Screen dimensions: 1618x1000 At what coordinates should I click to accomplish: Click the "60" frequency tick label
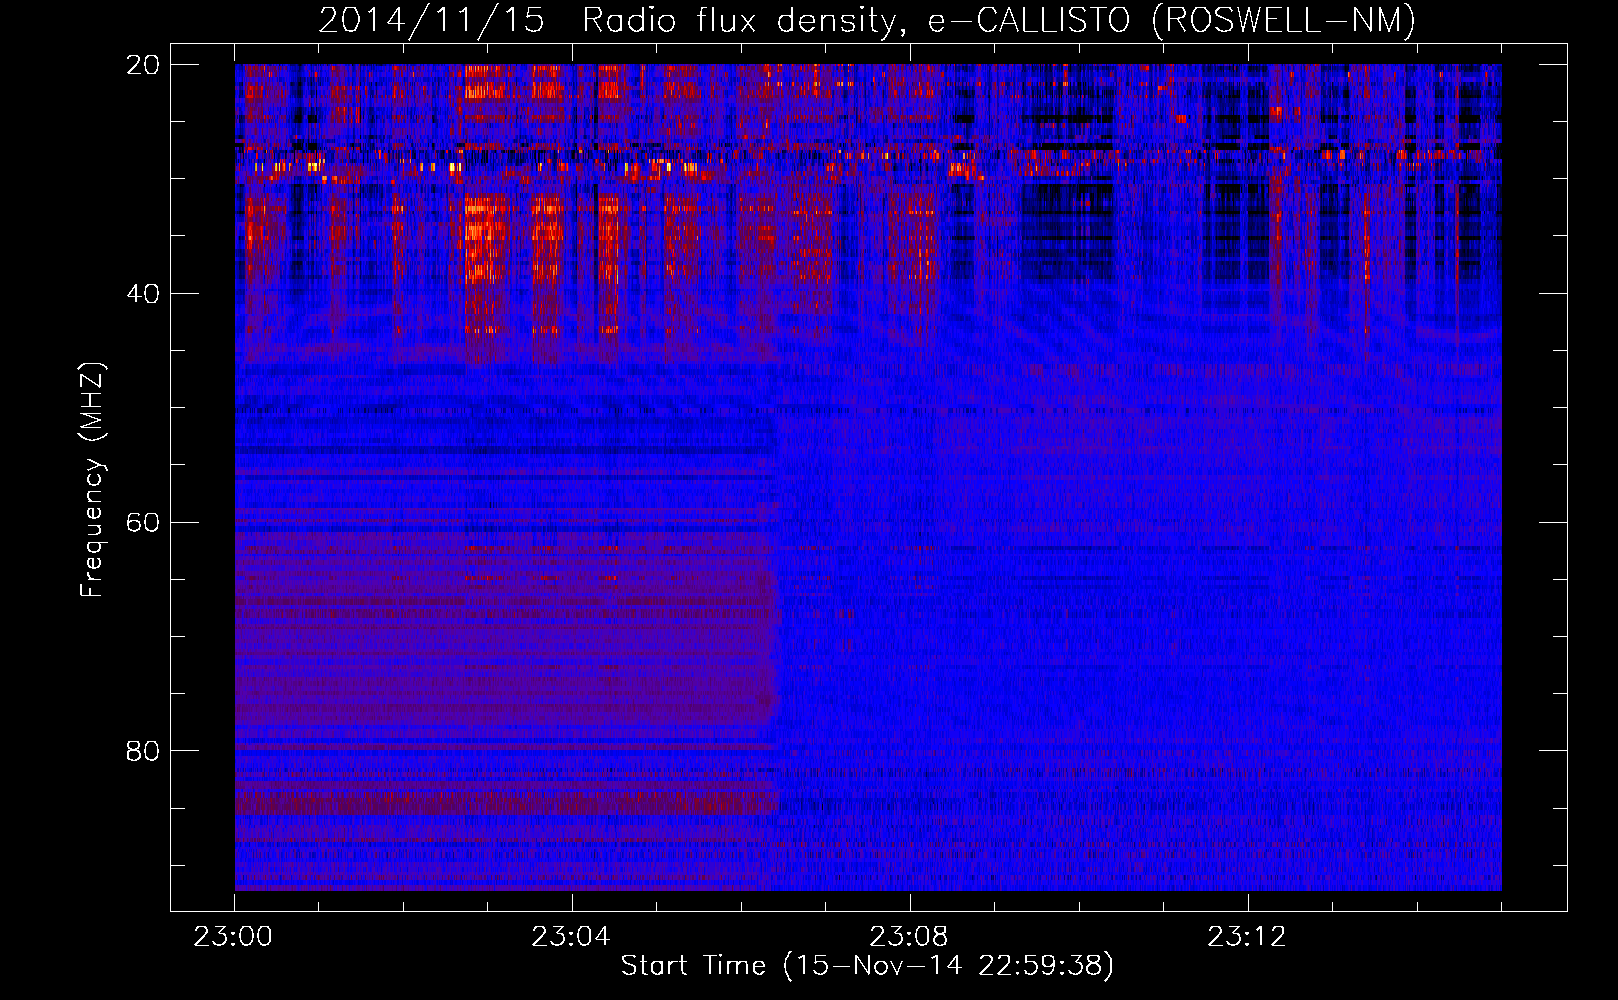click(x=143, y=522)
